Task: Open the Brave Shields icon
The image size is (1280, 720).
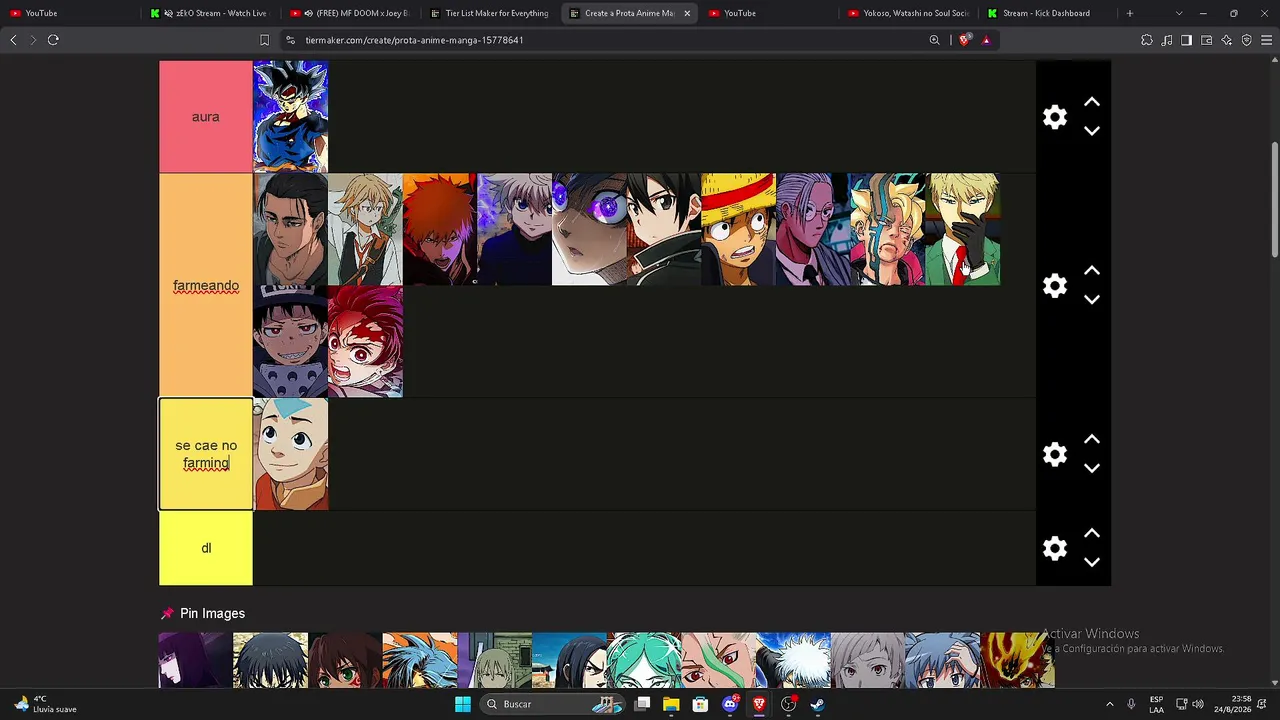Action: pos(964,40)
